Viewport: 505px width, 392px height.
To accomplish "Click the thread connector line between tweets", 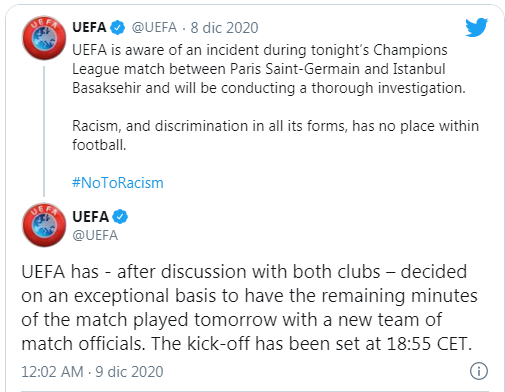I will coord(44,131).
